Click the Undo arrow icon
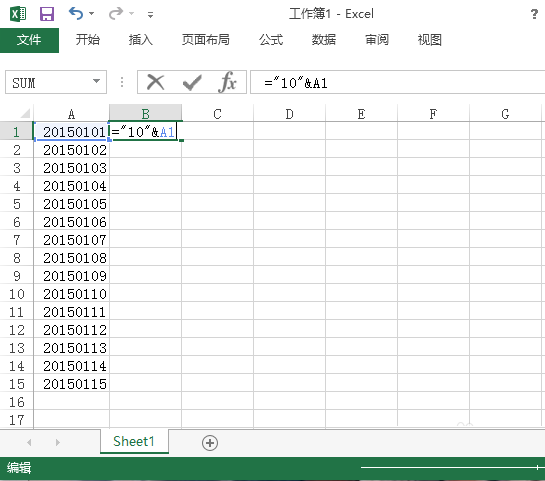This screenshot has height=481, width=545. click(76, 14)
